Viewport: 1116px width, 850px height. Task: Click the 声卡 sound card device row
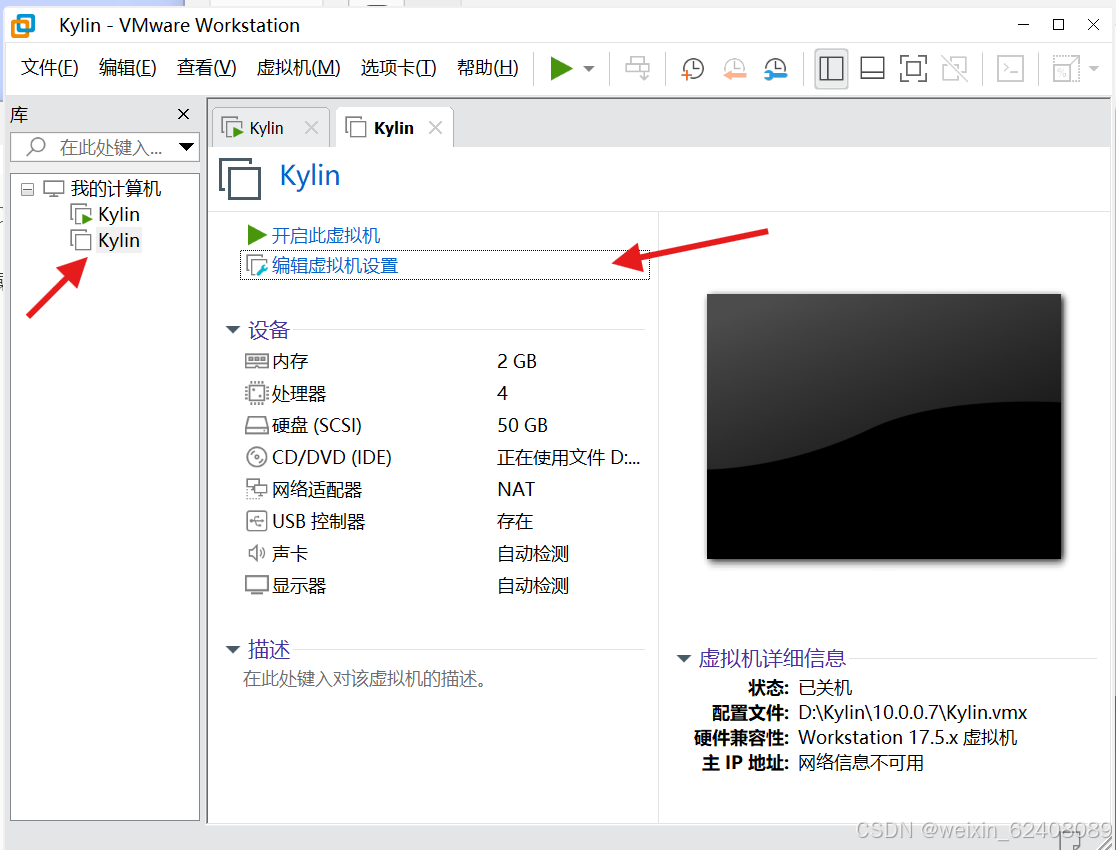click(443, 553)
